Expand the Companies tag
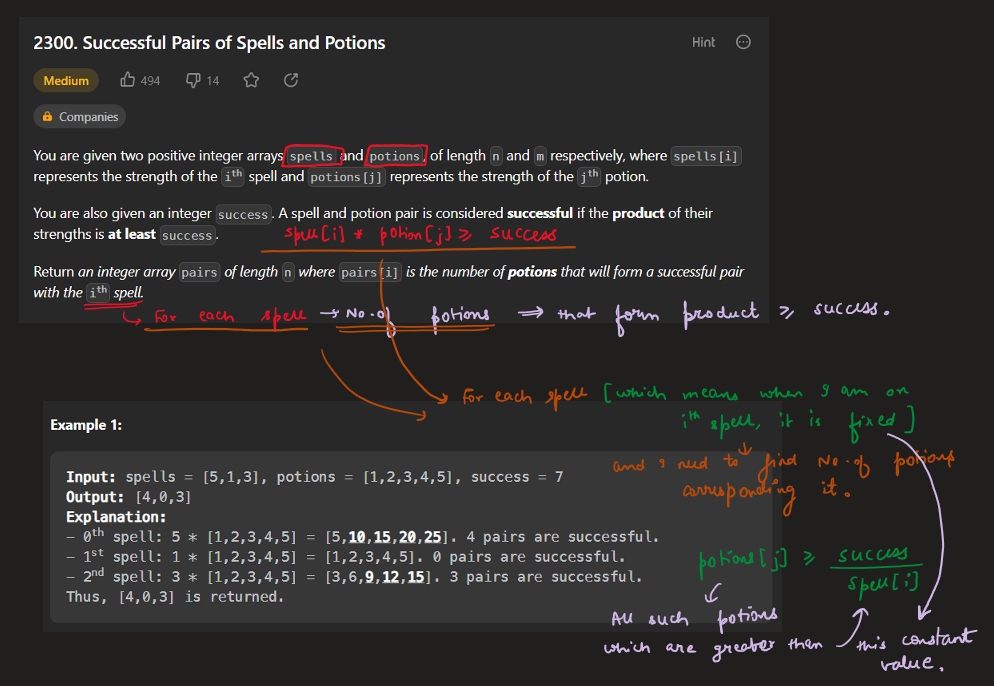The image size is (994, 686). pos(88,117)
